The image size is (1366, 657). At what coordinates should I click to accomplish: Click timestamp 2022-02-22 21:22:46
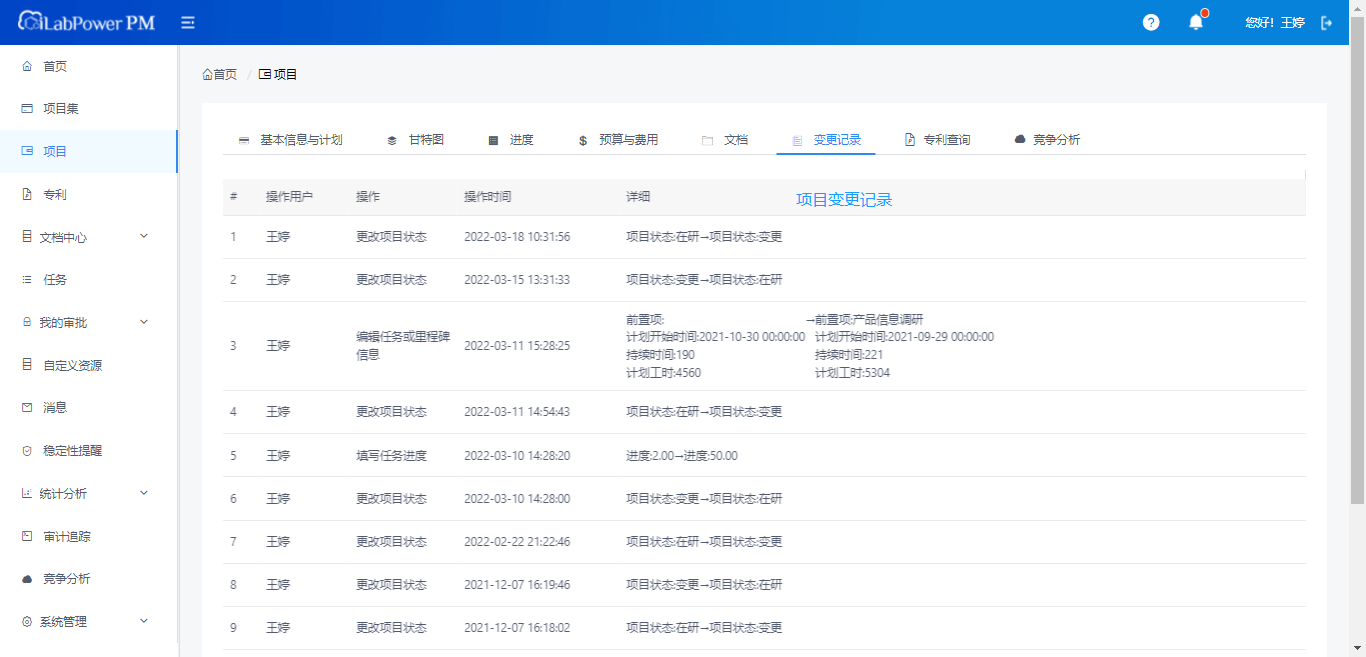tap(517, 542)
